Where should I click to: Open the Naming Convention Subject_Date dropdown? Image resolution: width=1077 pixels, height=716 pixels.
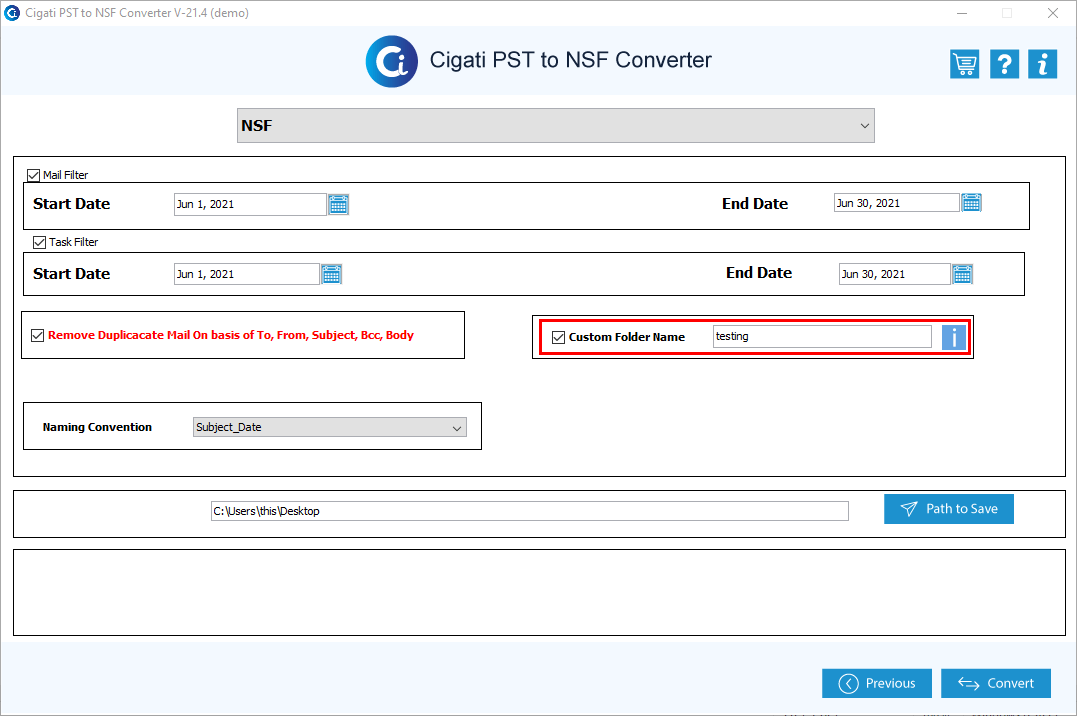[330, 427]
